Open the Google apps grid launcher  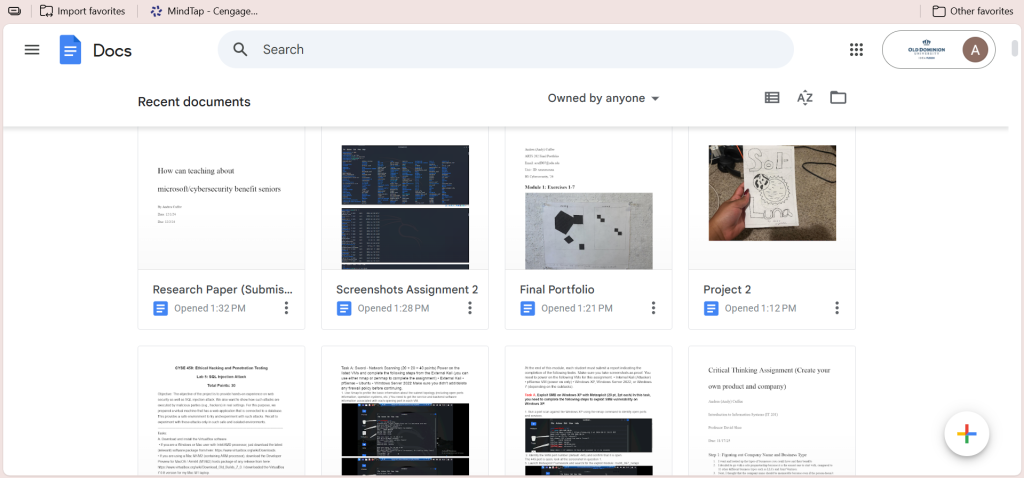[856, 50]
